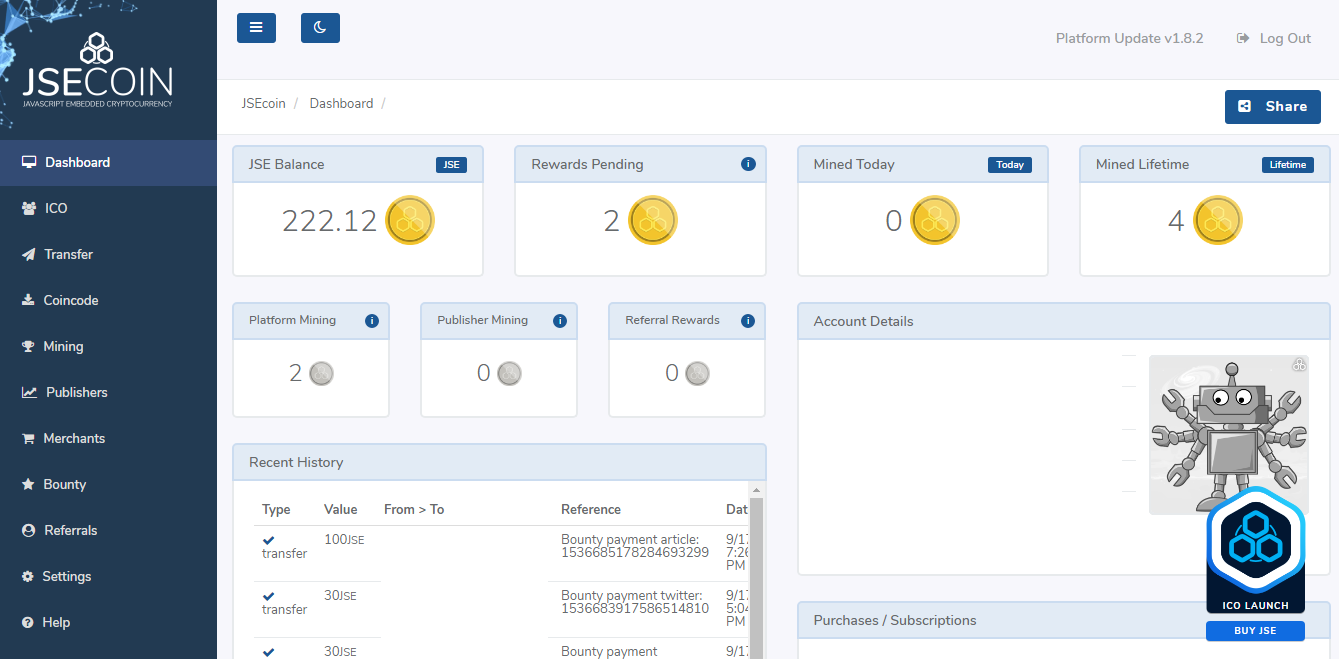Click the ICO Launch hexagon badge
Viewport: 1339px width, 659px height.
1255,549
